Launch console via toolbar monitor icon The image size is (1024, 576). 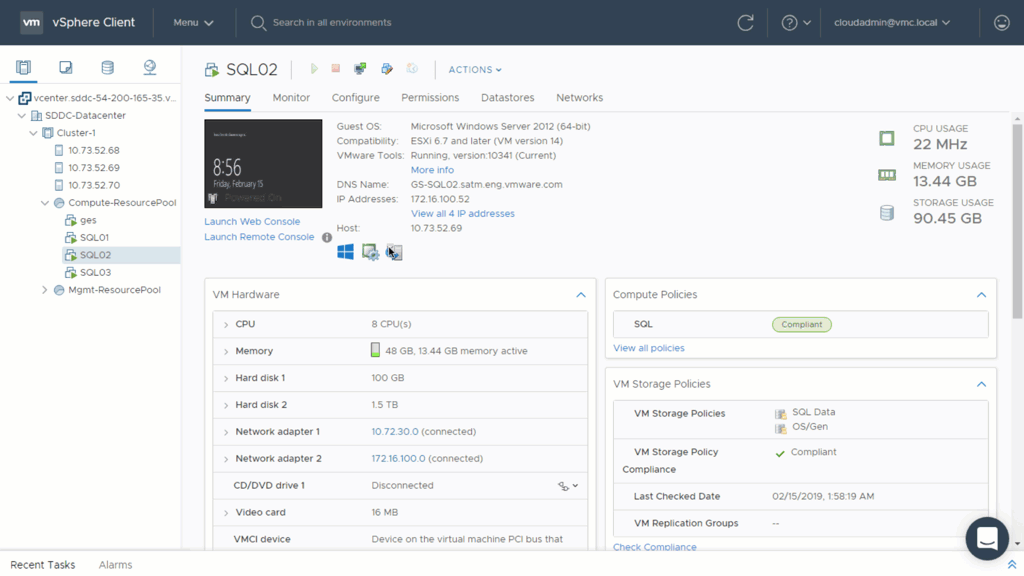click(x=360, y=69)
